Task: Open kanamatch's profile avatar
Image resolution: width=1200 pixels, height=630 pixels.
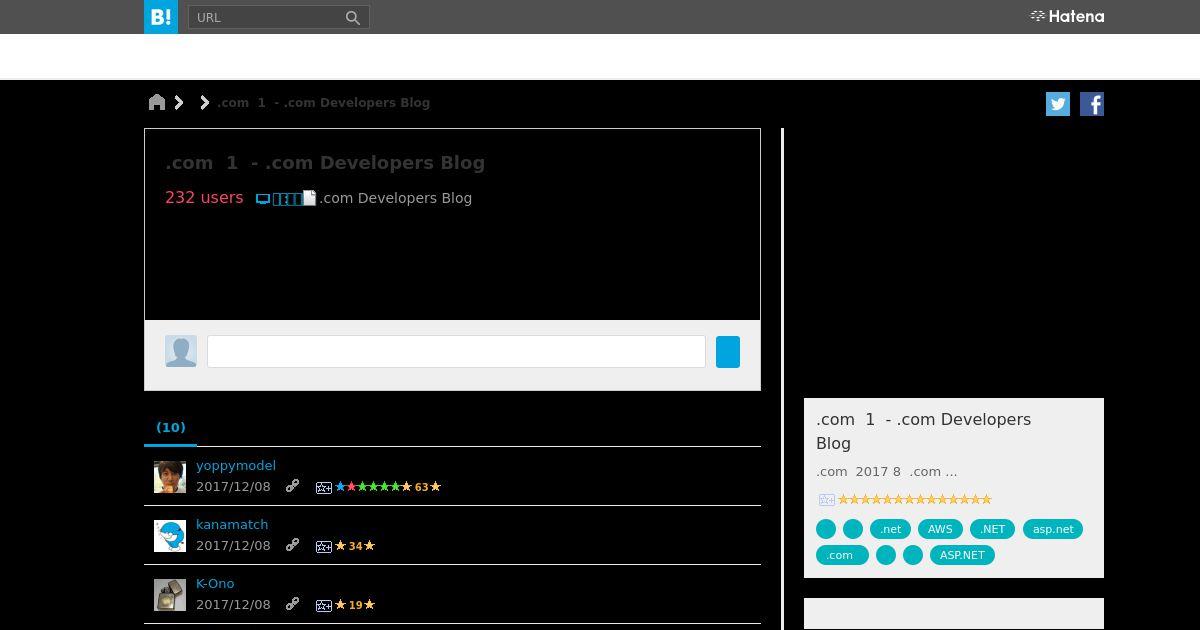Action: pos(170,536)
